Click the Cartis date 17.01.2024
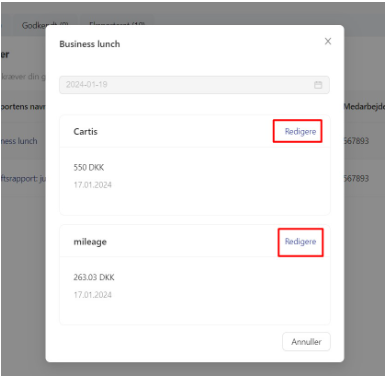385x376 pixels. pyautogui.click(x=92, y=185)
